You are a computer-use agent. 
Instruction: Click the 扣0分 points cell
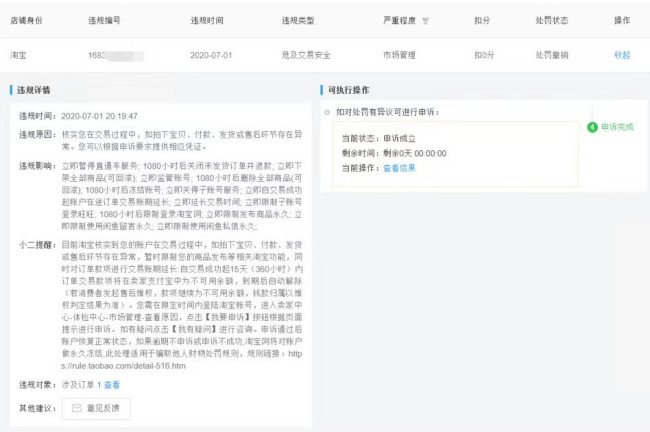[484, 55]
